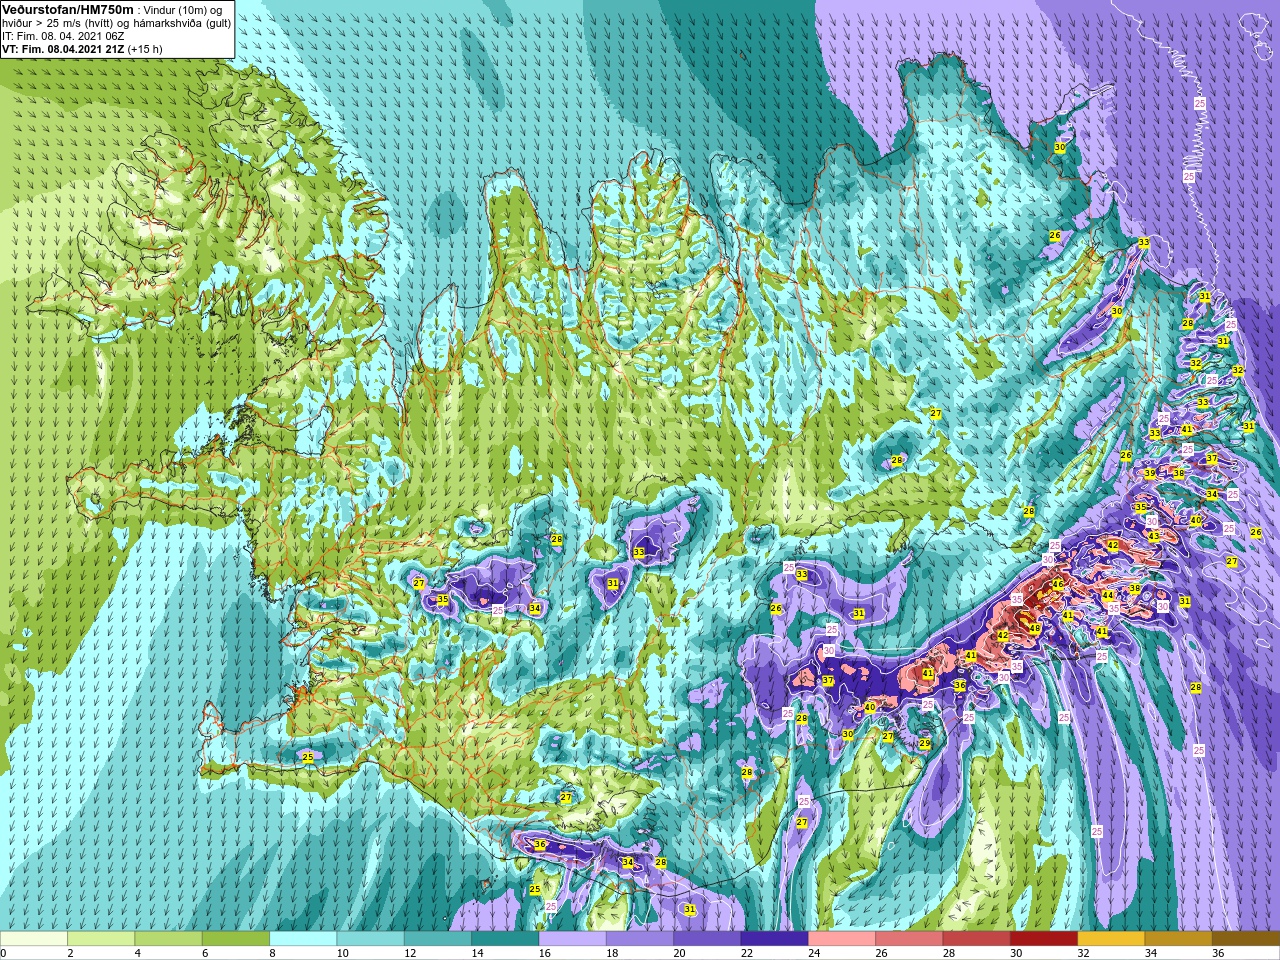The image size is (1280, 960).
Task: Pick the deep indigo 22–24 m/s legend swatch
Action: click(x=774, y=939)
